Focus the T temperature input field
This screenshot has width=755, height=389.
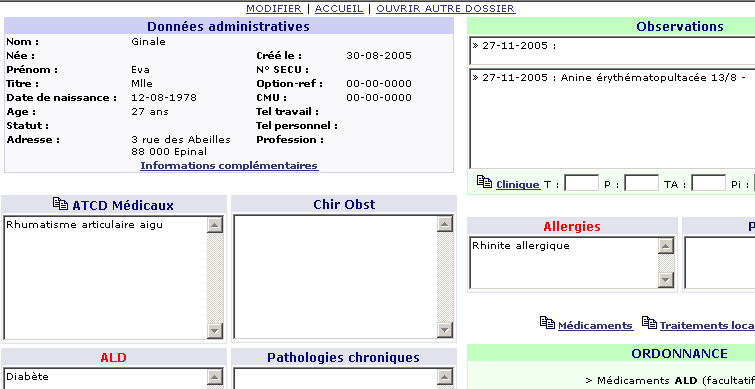pyautogui.click(x=581, y=183)
